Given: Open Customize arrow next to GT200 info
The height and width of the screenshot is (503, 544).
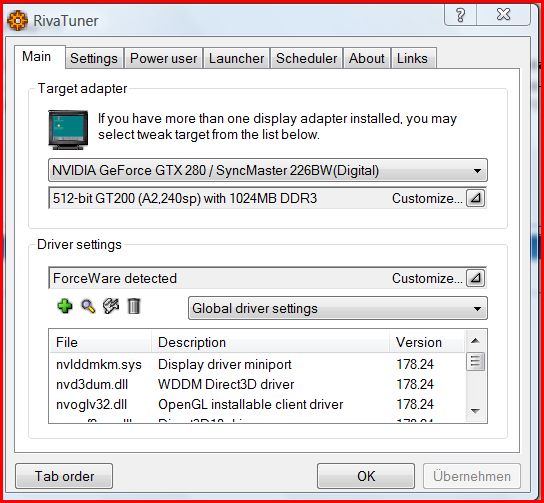Looking at the screenshot, I should coord(475,198).
